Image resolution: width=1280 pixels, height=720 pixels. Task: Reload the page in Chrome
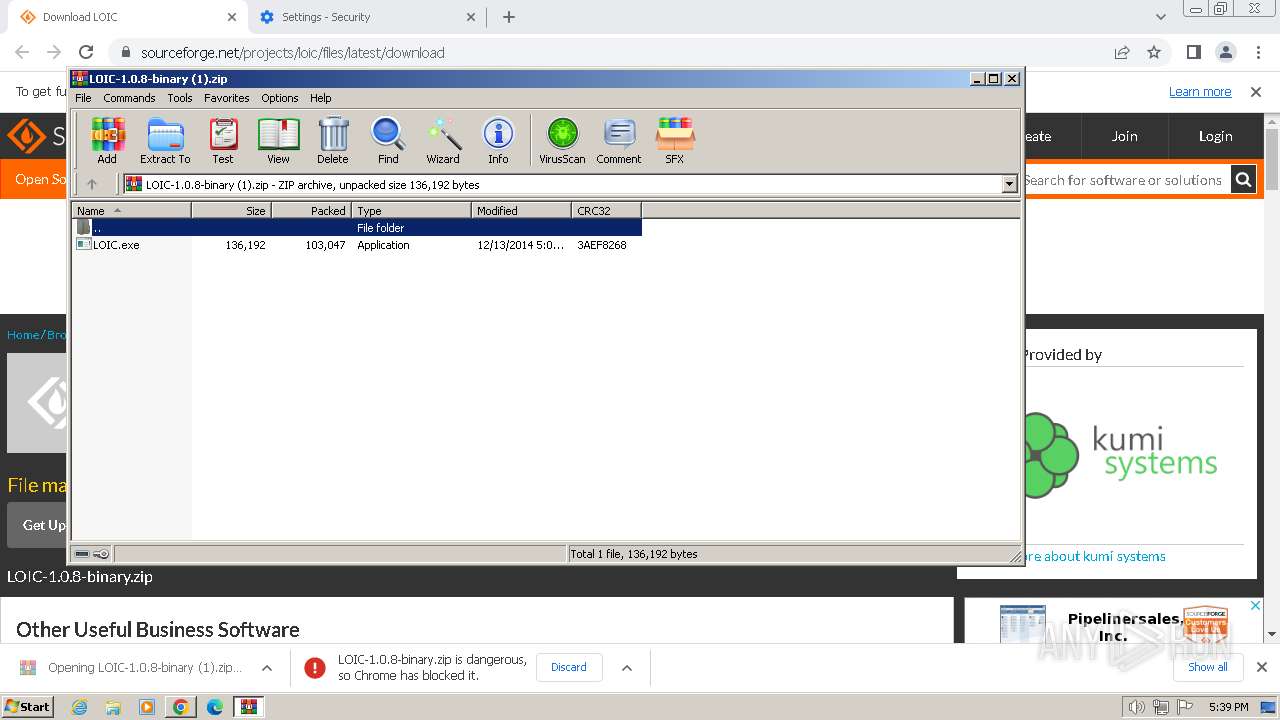[86, 52]
